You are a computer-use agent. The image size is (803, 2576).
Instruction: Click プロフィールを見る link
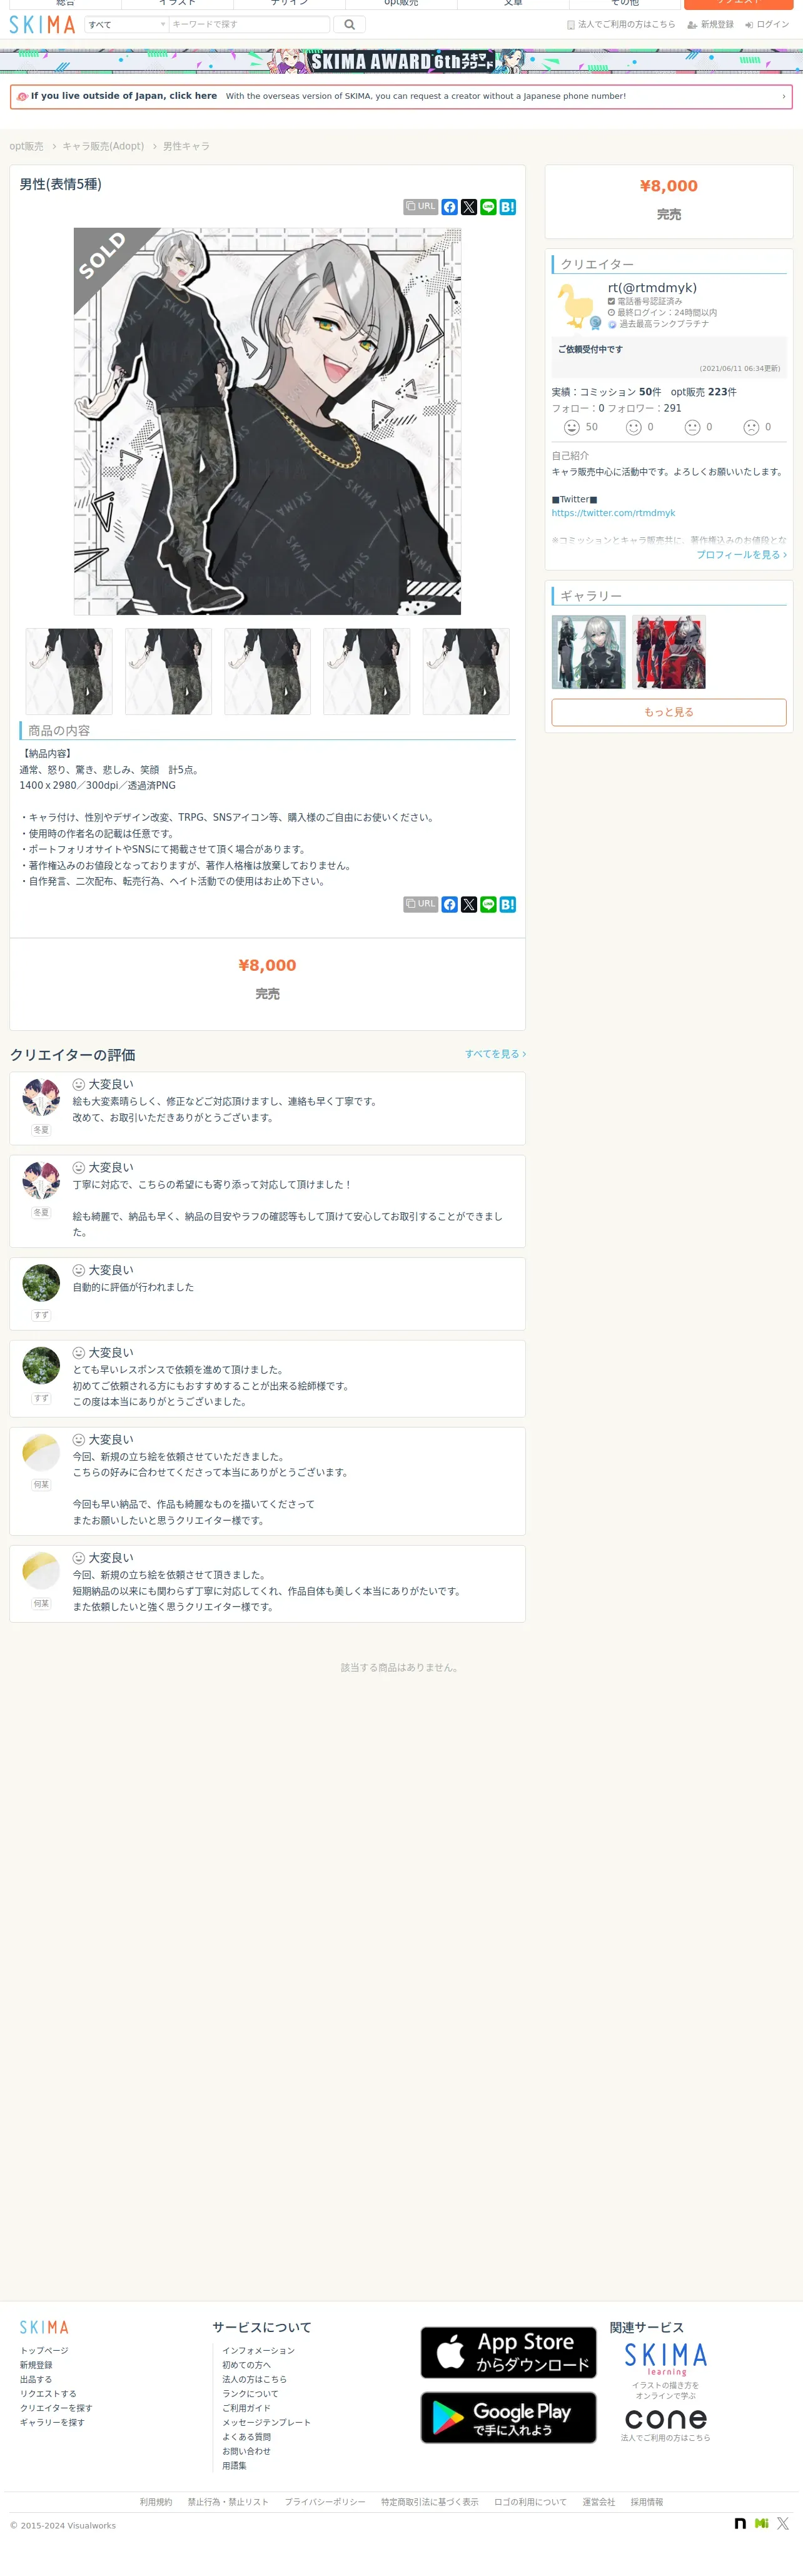[x=741, y=555]
